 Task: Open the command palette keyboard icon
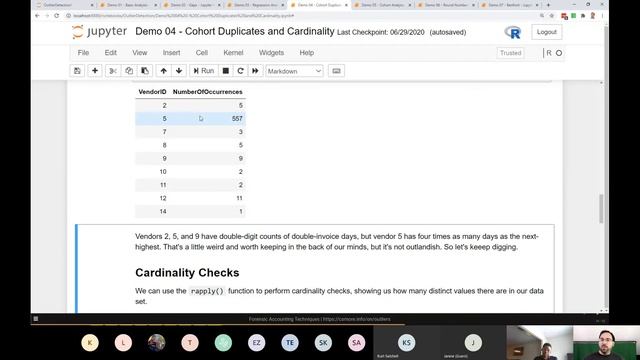pyautogui.click(x=336, y=71)
